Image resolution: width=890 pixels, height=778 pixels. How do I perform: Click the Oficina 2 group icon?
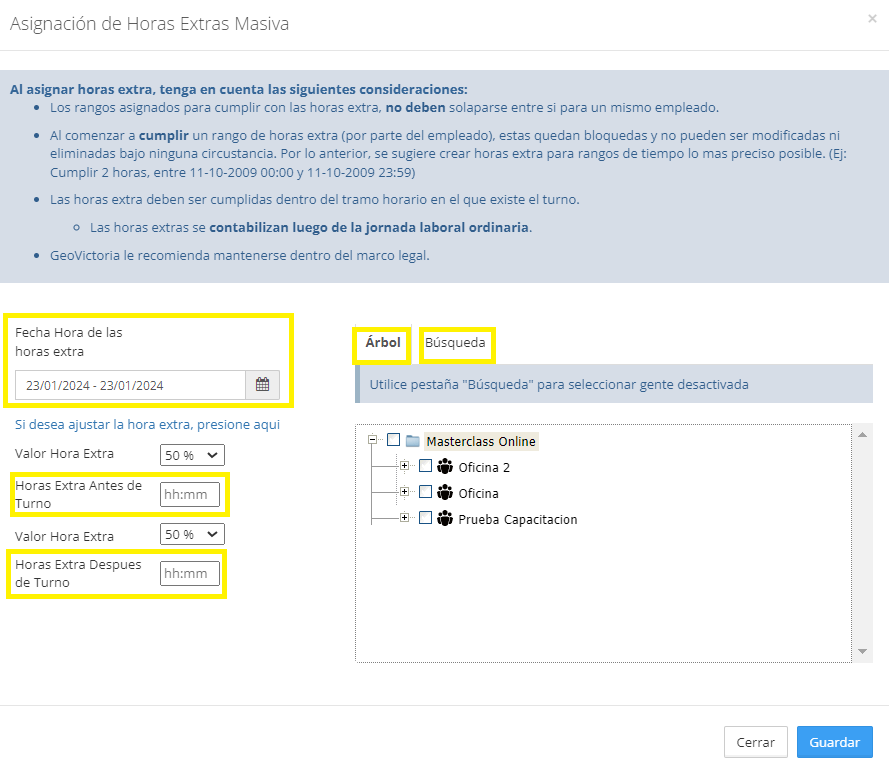[445, 466]
